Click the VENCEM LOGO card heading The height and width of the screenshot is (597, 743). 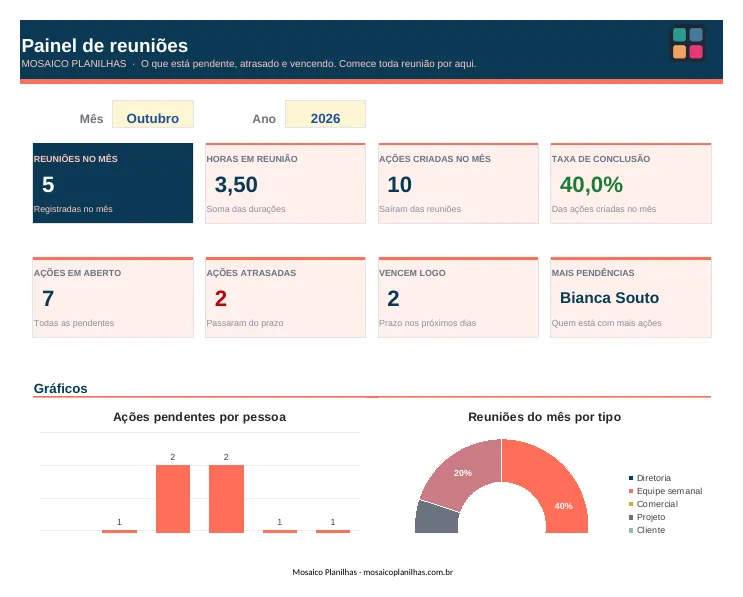412,273
